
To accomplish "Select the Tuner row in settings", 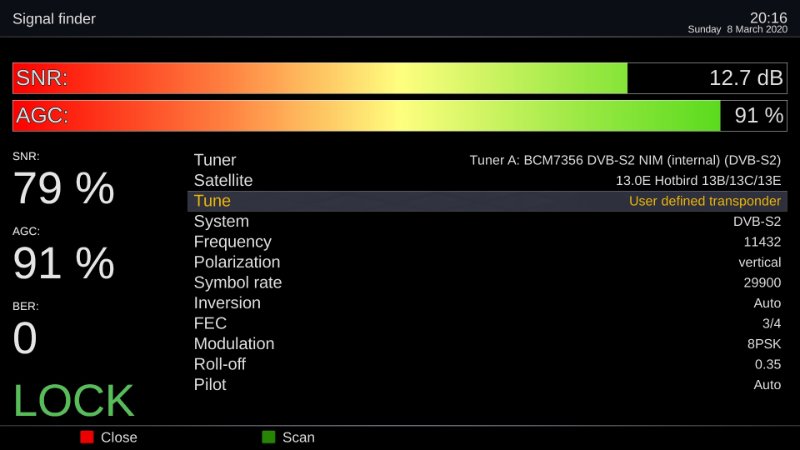I will tap(487, 160).
